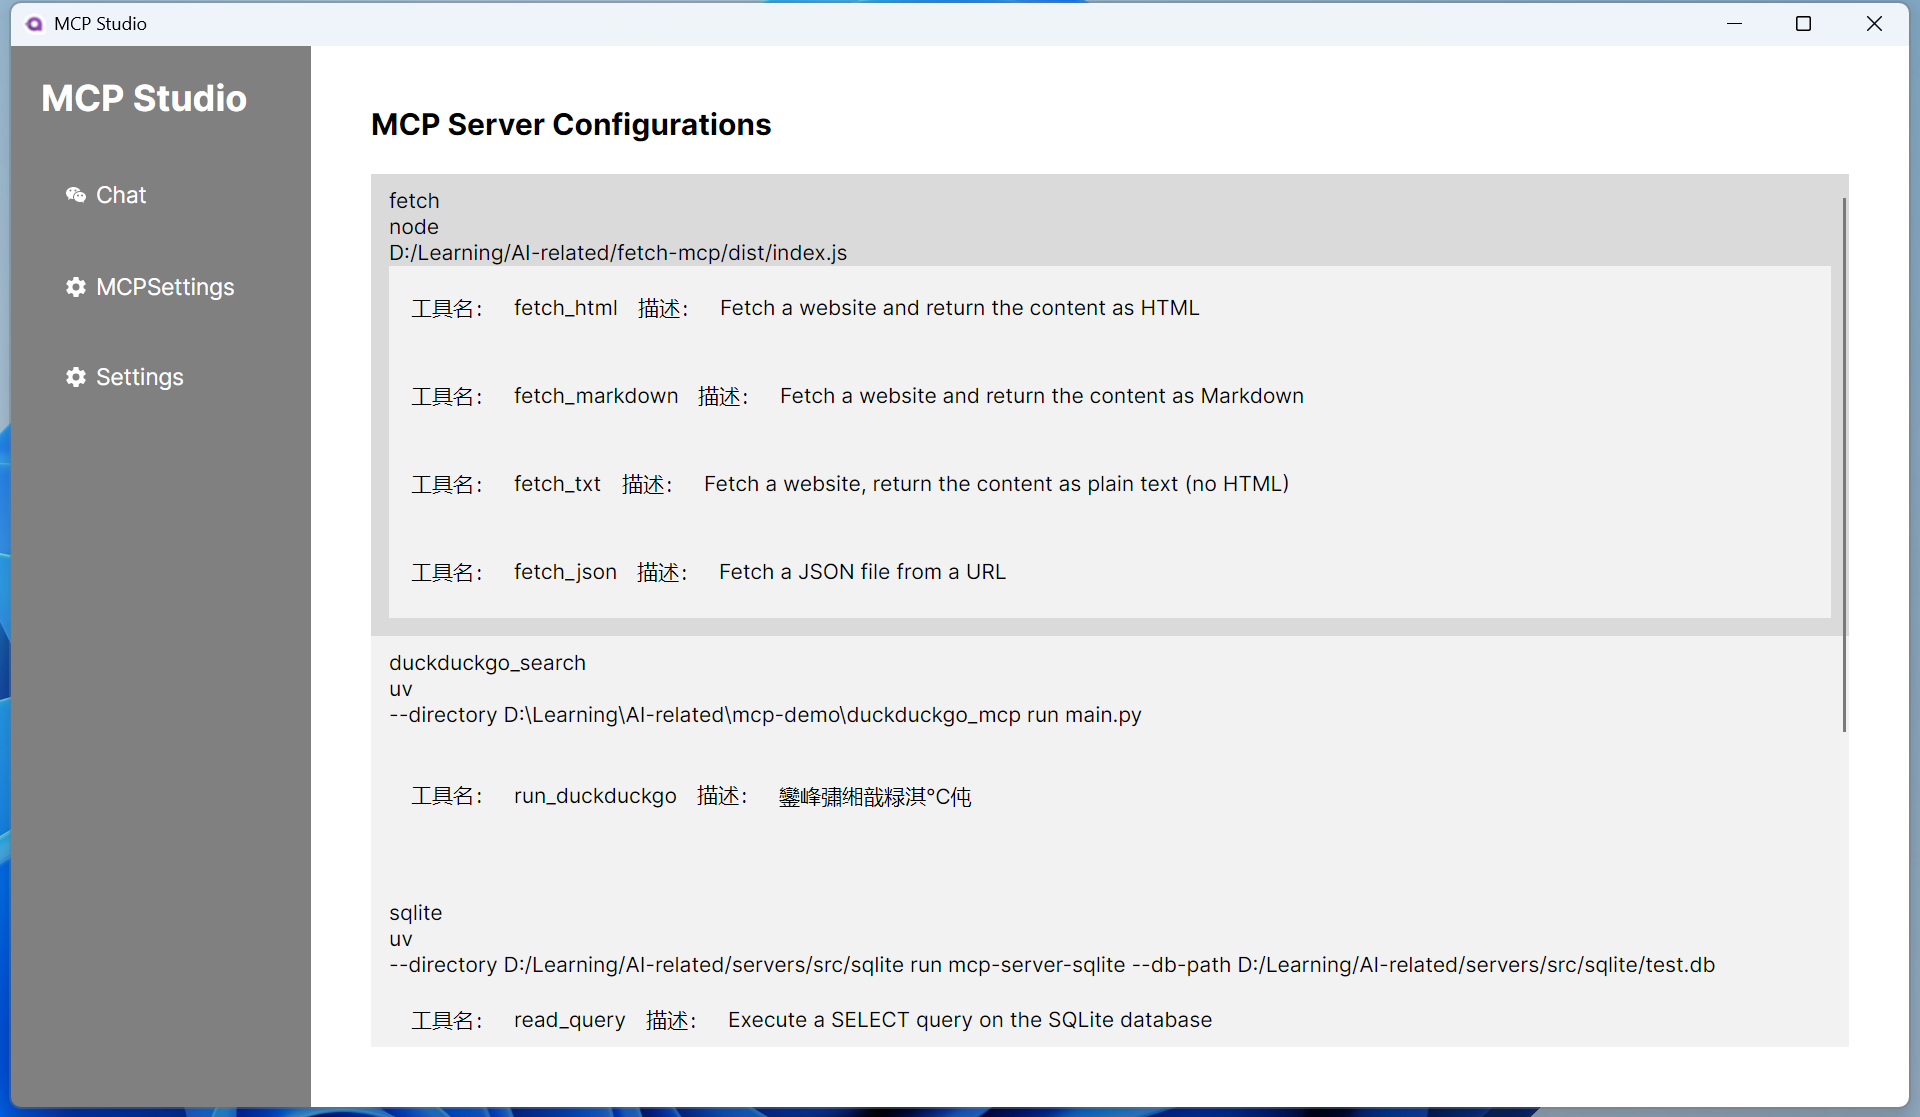Click the MCP Studio title bar app icon
Screen dimensions: 1920x1117
34,23
